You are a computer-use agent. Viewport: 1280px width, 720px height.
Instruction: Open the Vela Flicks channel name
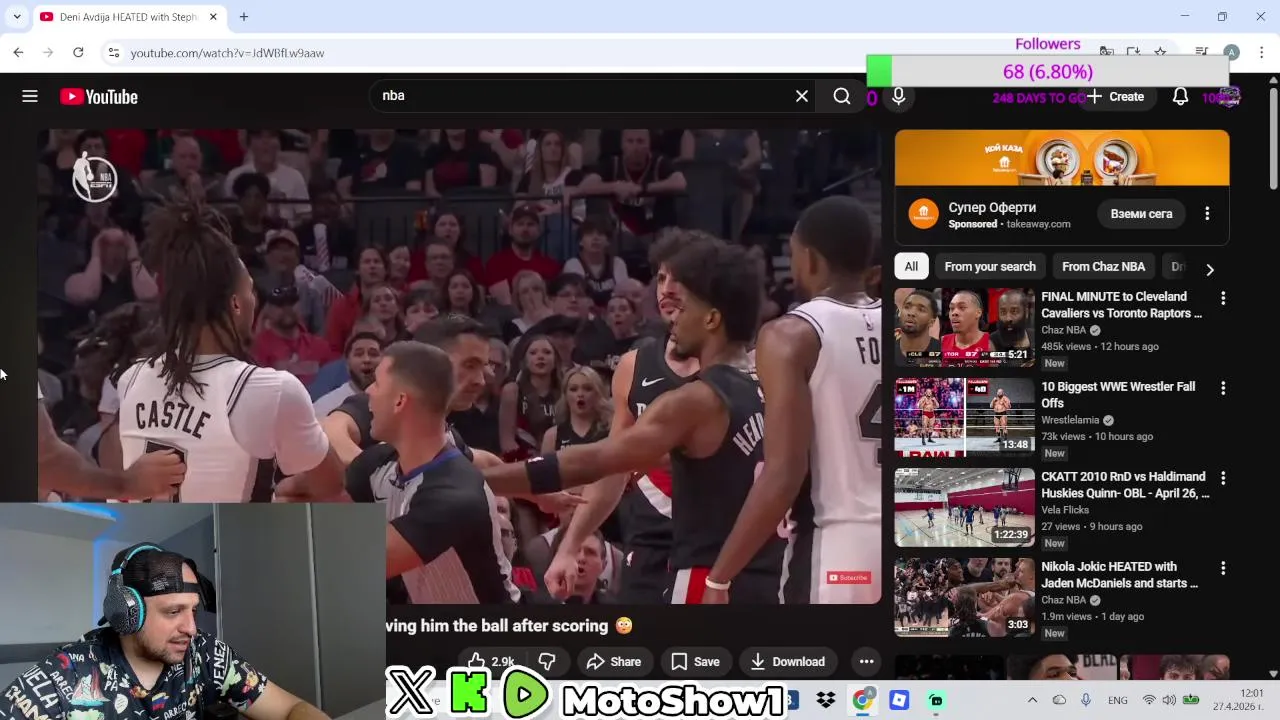(x=1065, y=510)
